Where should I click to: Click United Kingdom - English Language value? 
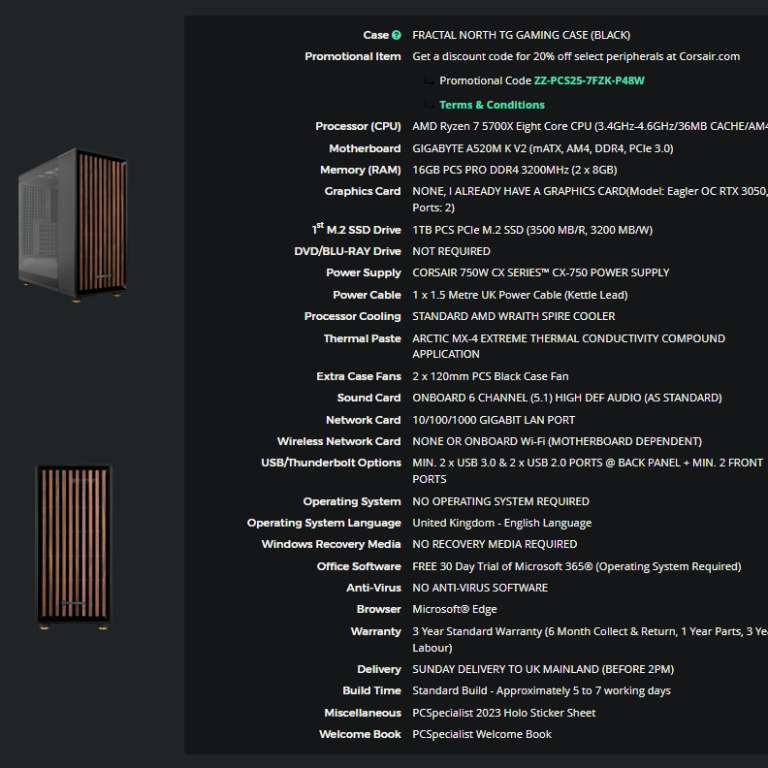point(502,523)
